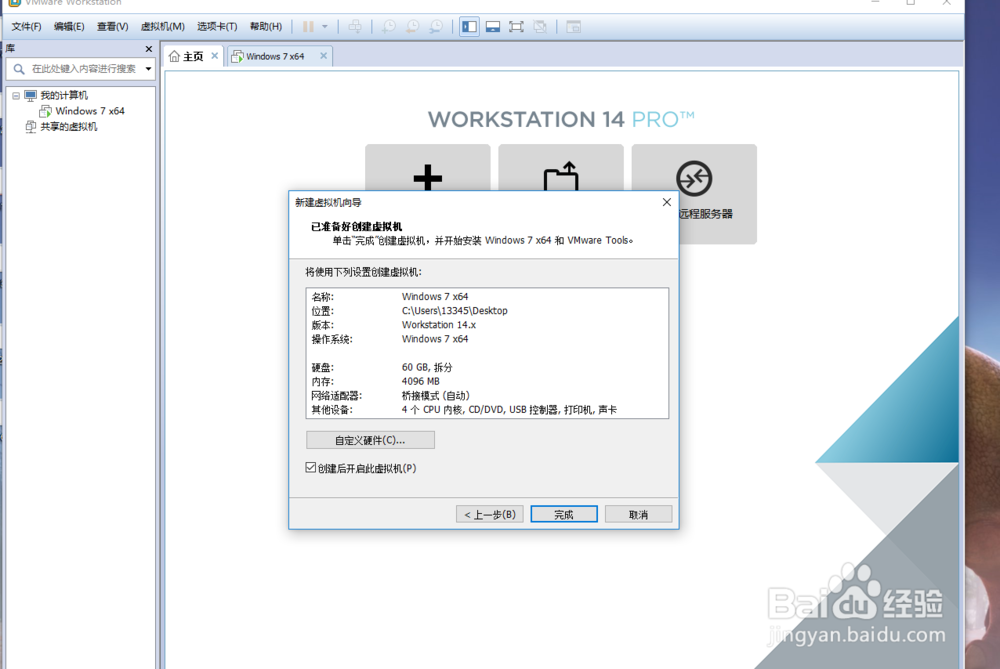Toggle the library sidebar view icon
1000x669 pixels.
coord(469,27)
